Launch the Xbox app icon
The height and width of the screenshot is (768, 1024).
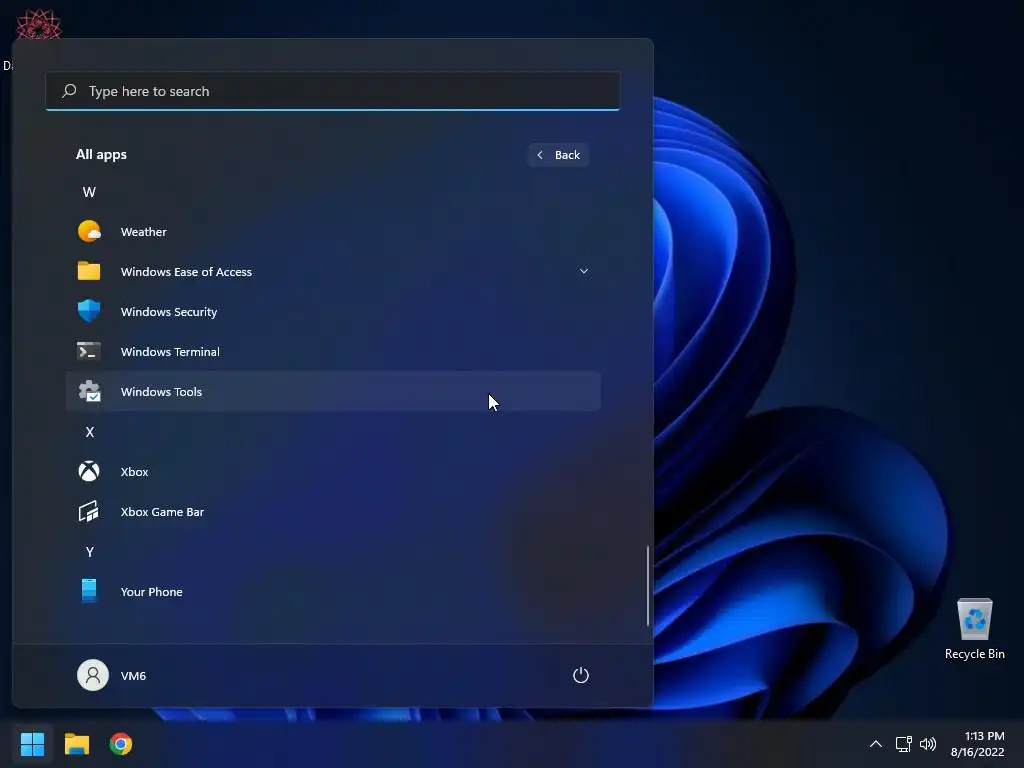point(89,471)
